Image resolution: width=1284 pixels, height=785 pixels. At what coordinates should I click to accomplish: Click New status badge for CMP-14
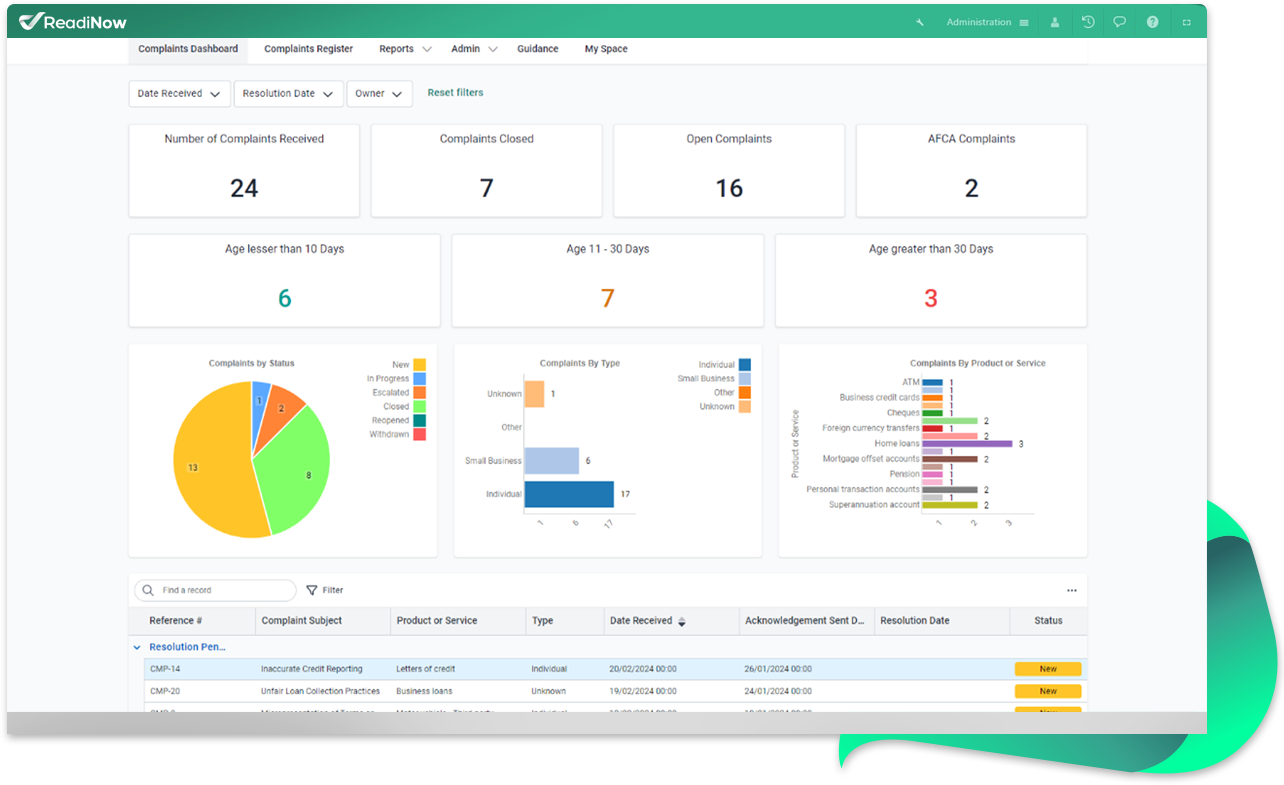click(1048, 669)
